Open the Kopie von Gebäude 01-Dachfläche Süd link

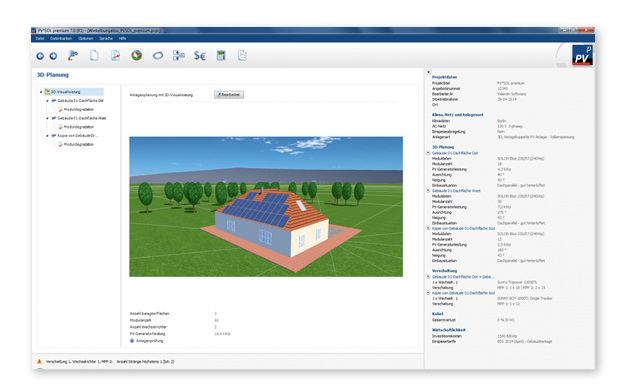click(464, 228)
